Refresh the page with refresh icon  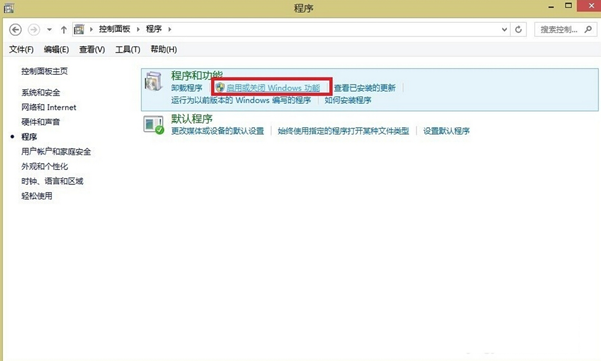click(518, 30)
